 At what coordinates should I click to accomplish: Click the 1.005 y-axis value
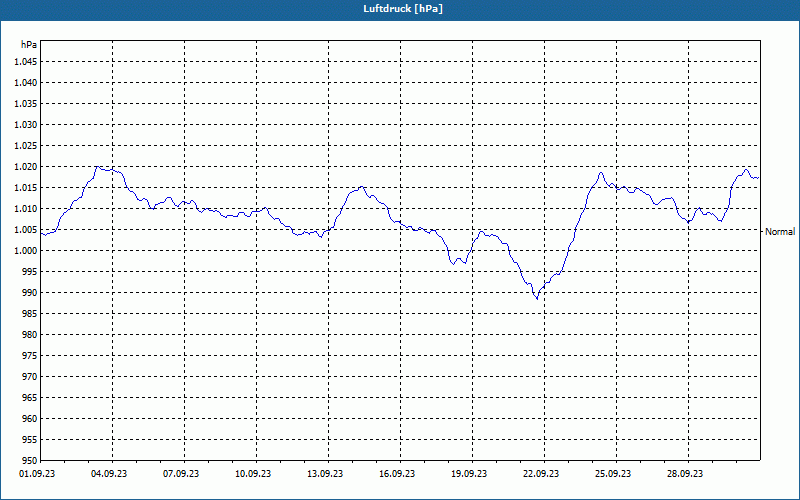point(26,230)
